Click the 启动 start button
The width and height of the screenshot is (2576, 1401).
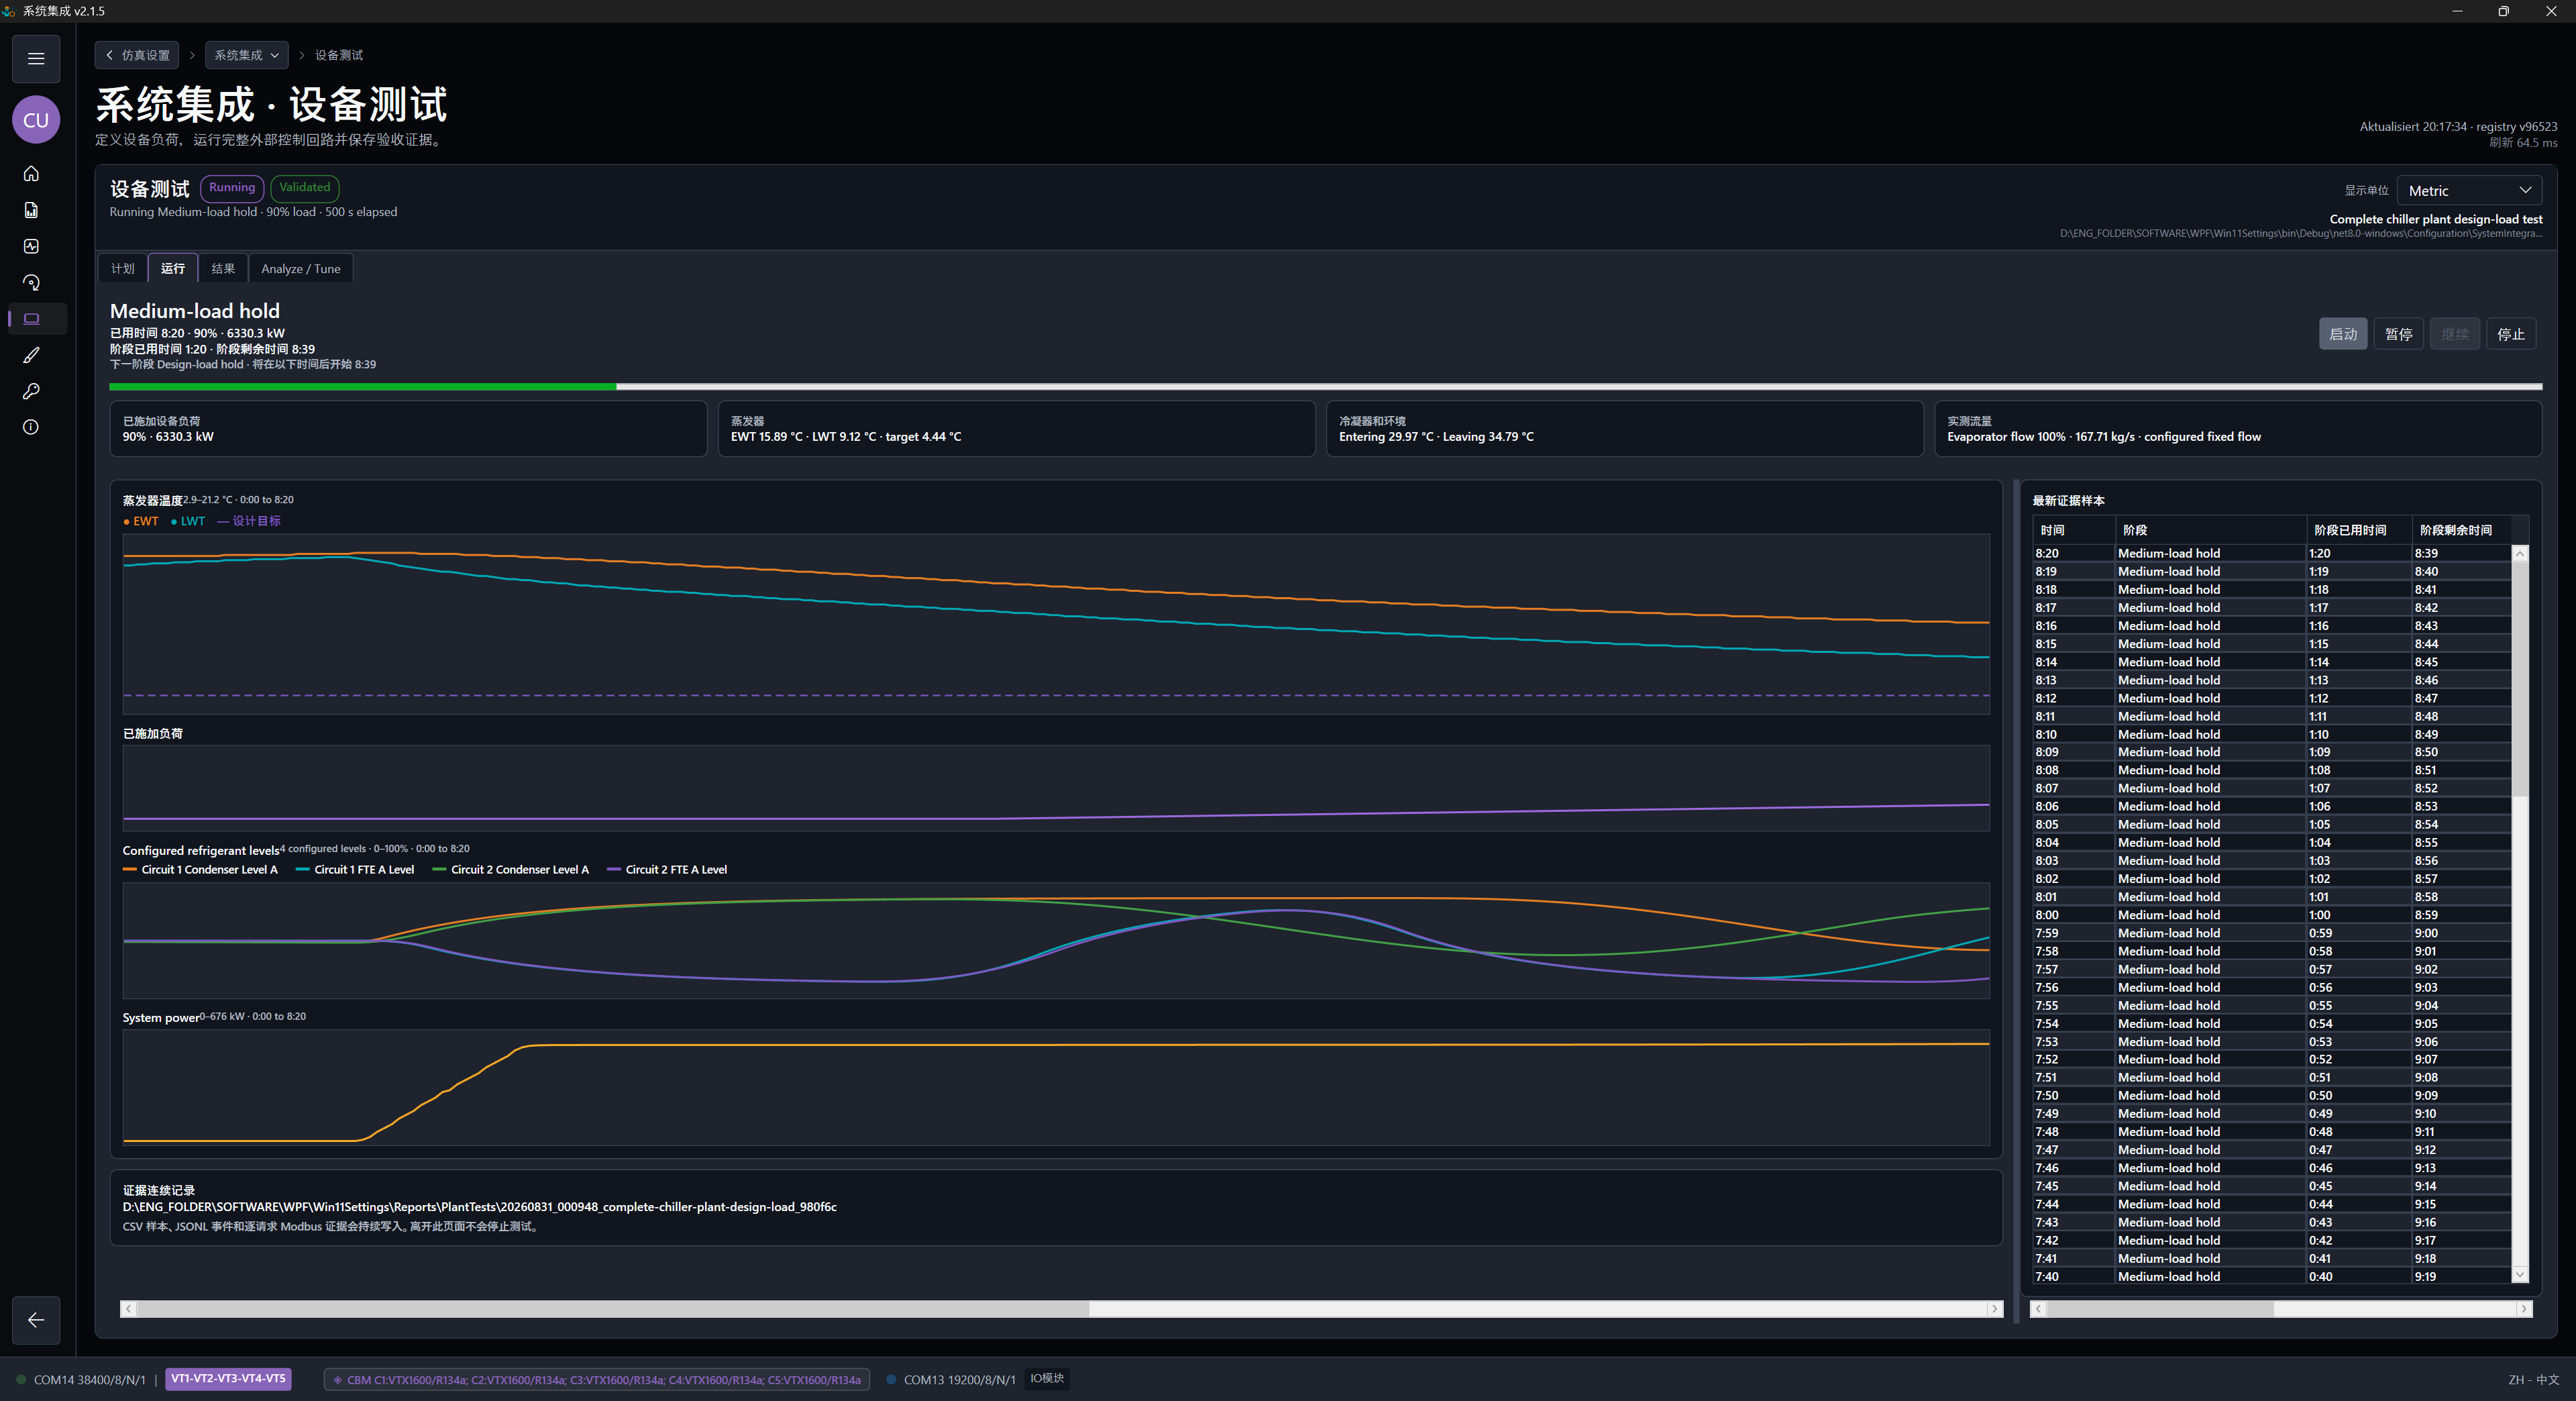coord(2343,334)
